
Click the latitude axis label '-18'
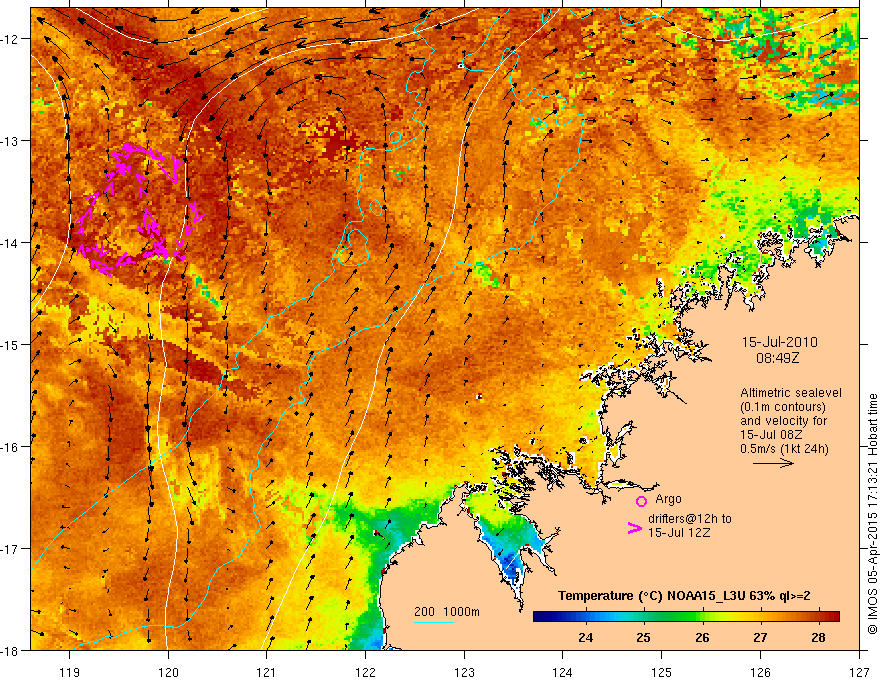click(11, 650)
